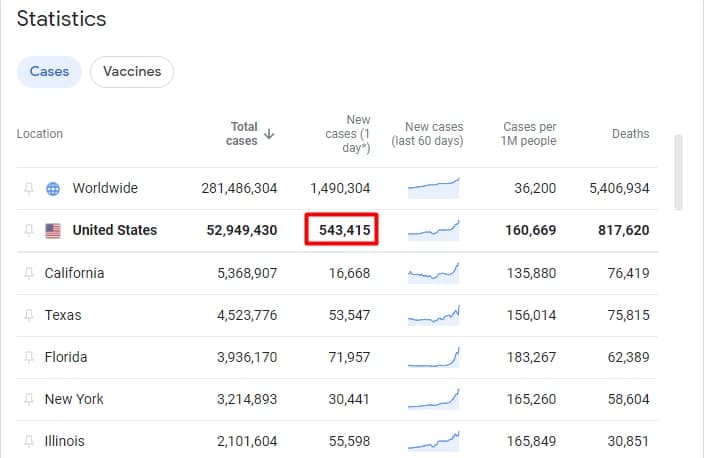Select the Illinois location name
707x458 pixels.
coord(64,441)
